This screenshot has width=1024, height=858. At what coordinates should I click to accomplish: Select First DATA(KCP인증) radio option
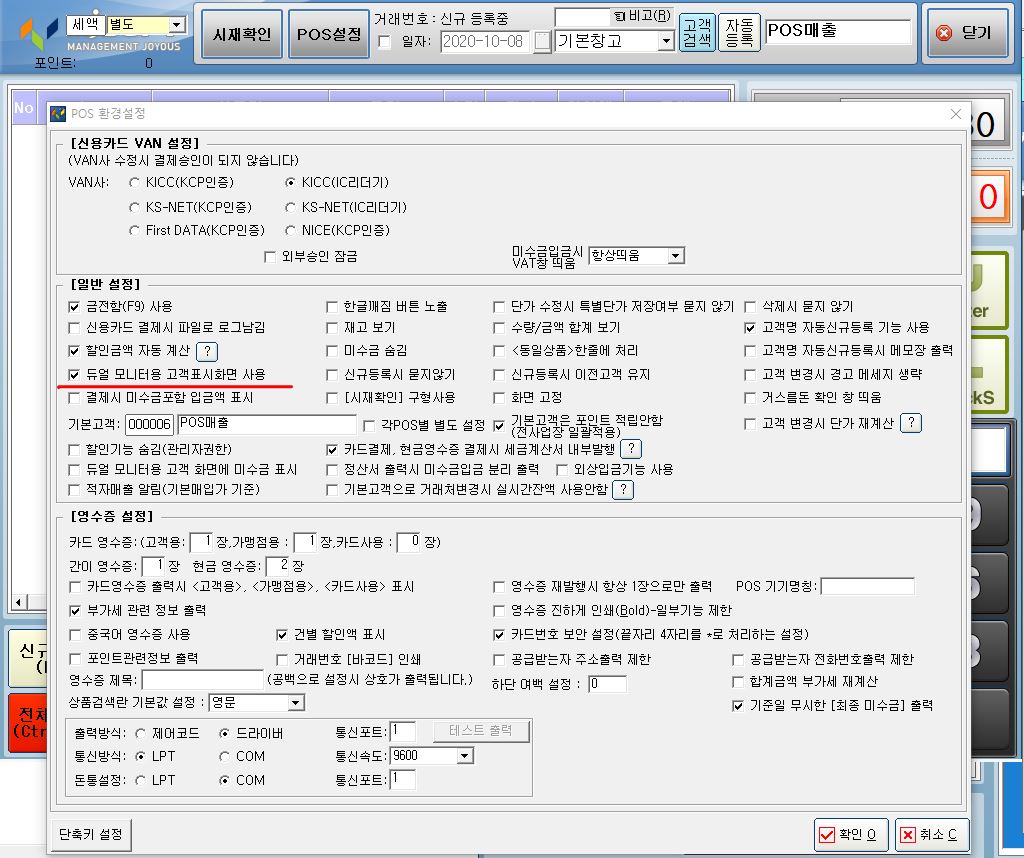pos(135,230)
